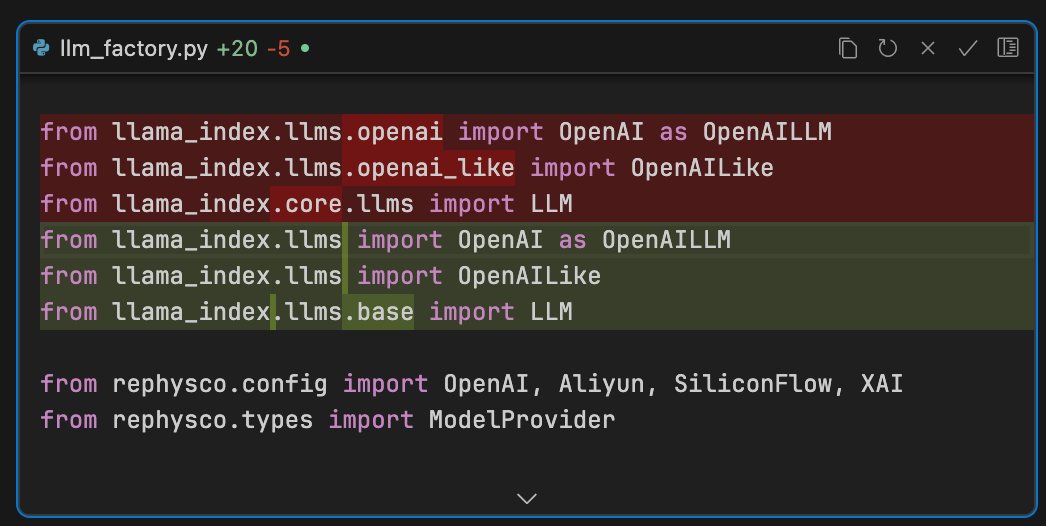Click the added line importing OpenAI as OpenAILLM
The height and width of the screenshot is (526, 1046).
click(x=537, y=240)
